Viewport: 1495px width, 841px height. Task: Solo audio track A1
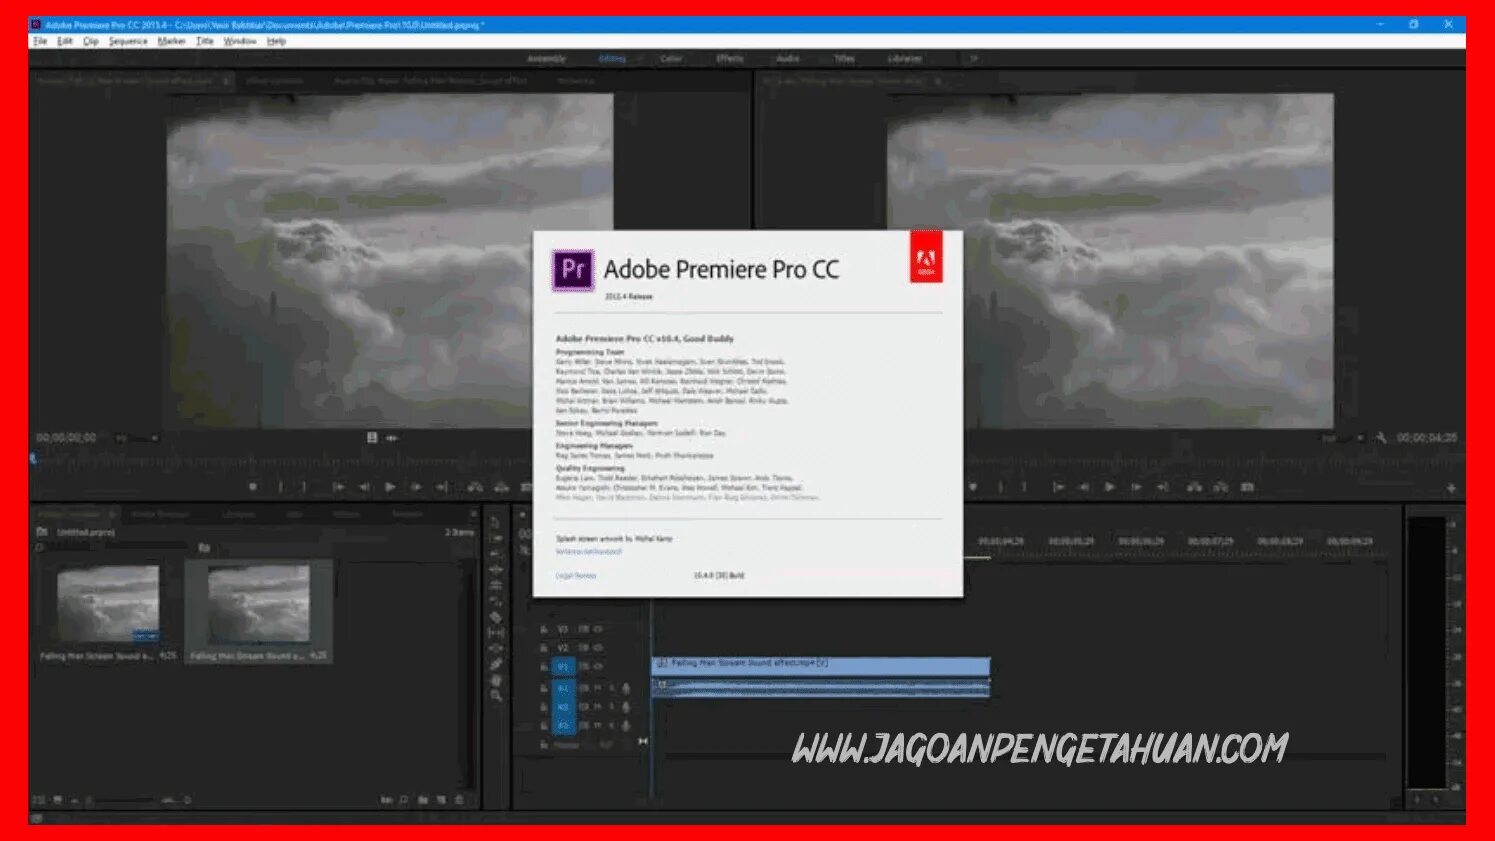pos(612,688)
